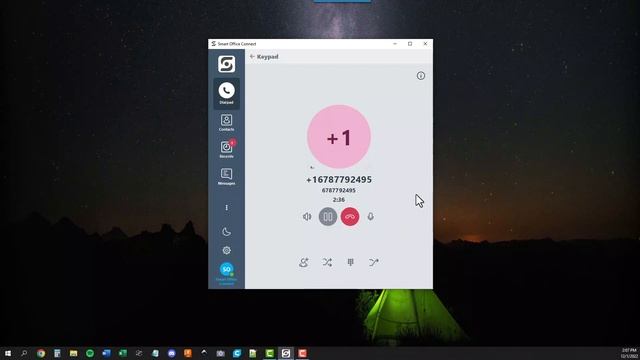Click the call timer 2:36
The height and width of the screenshot is (360, 640).
339,200
